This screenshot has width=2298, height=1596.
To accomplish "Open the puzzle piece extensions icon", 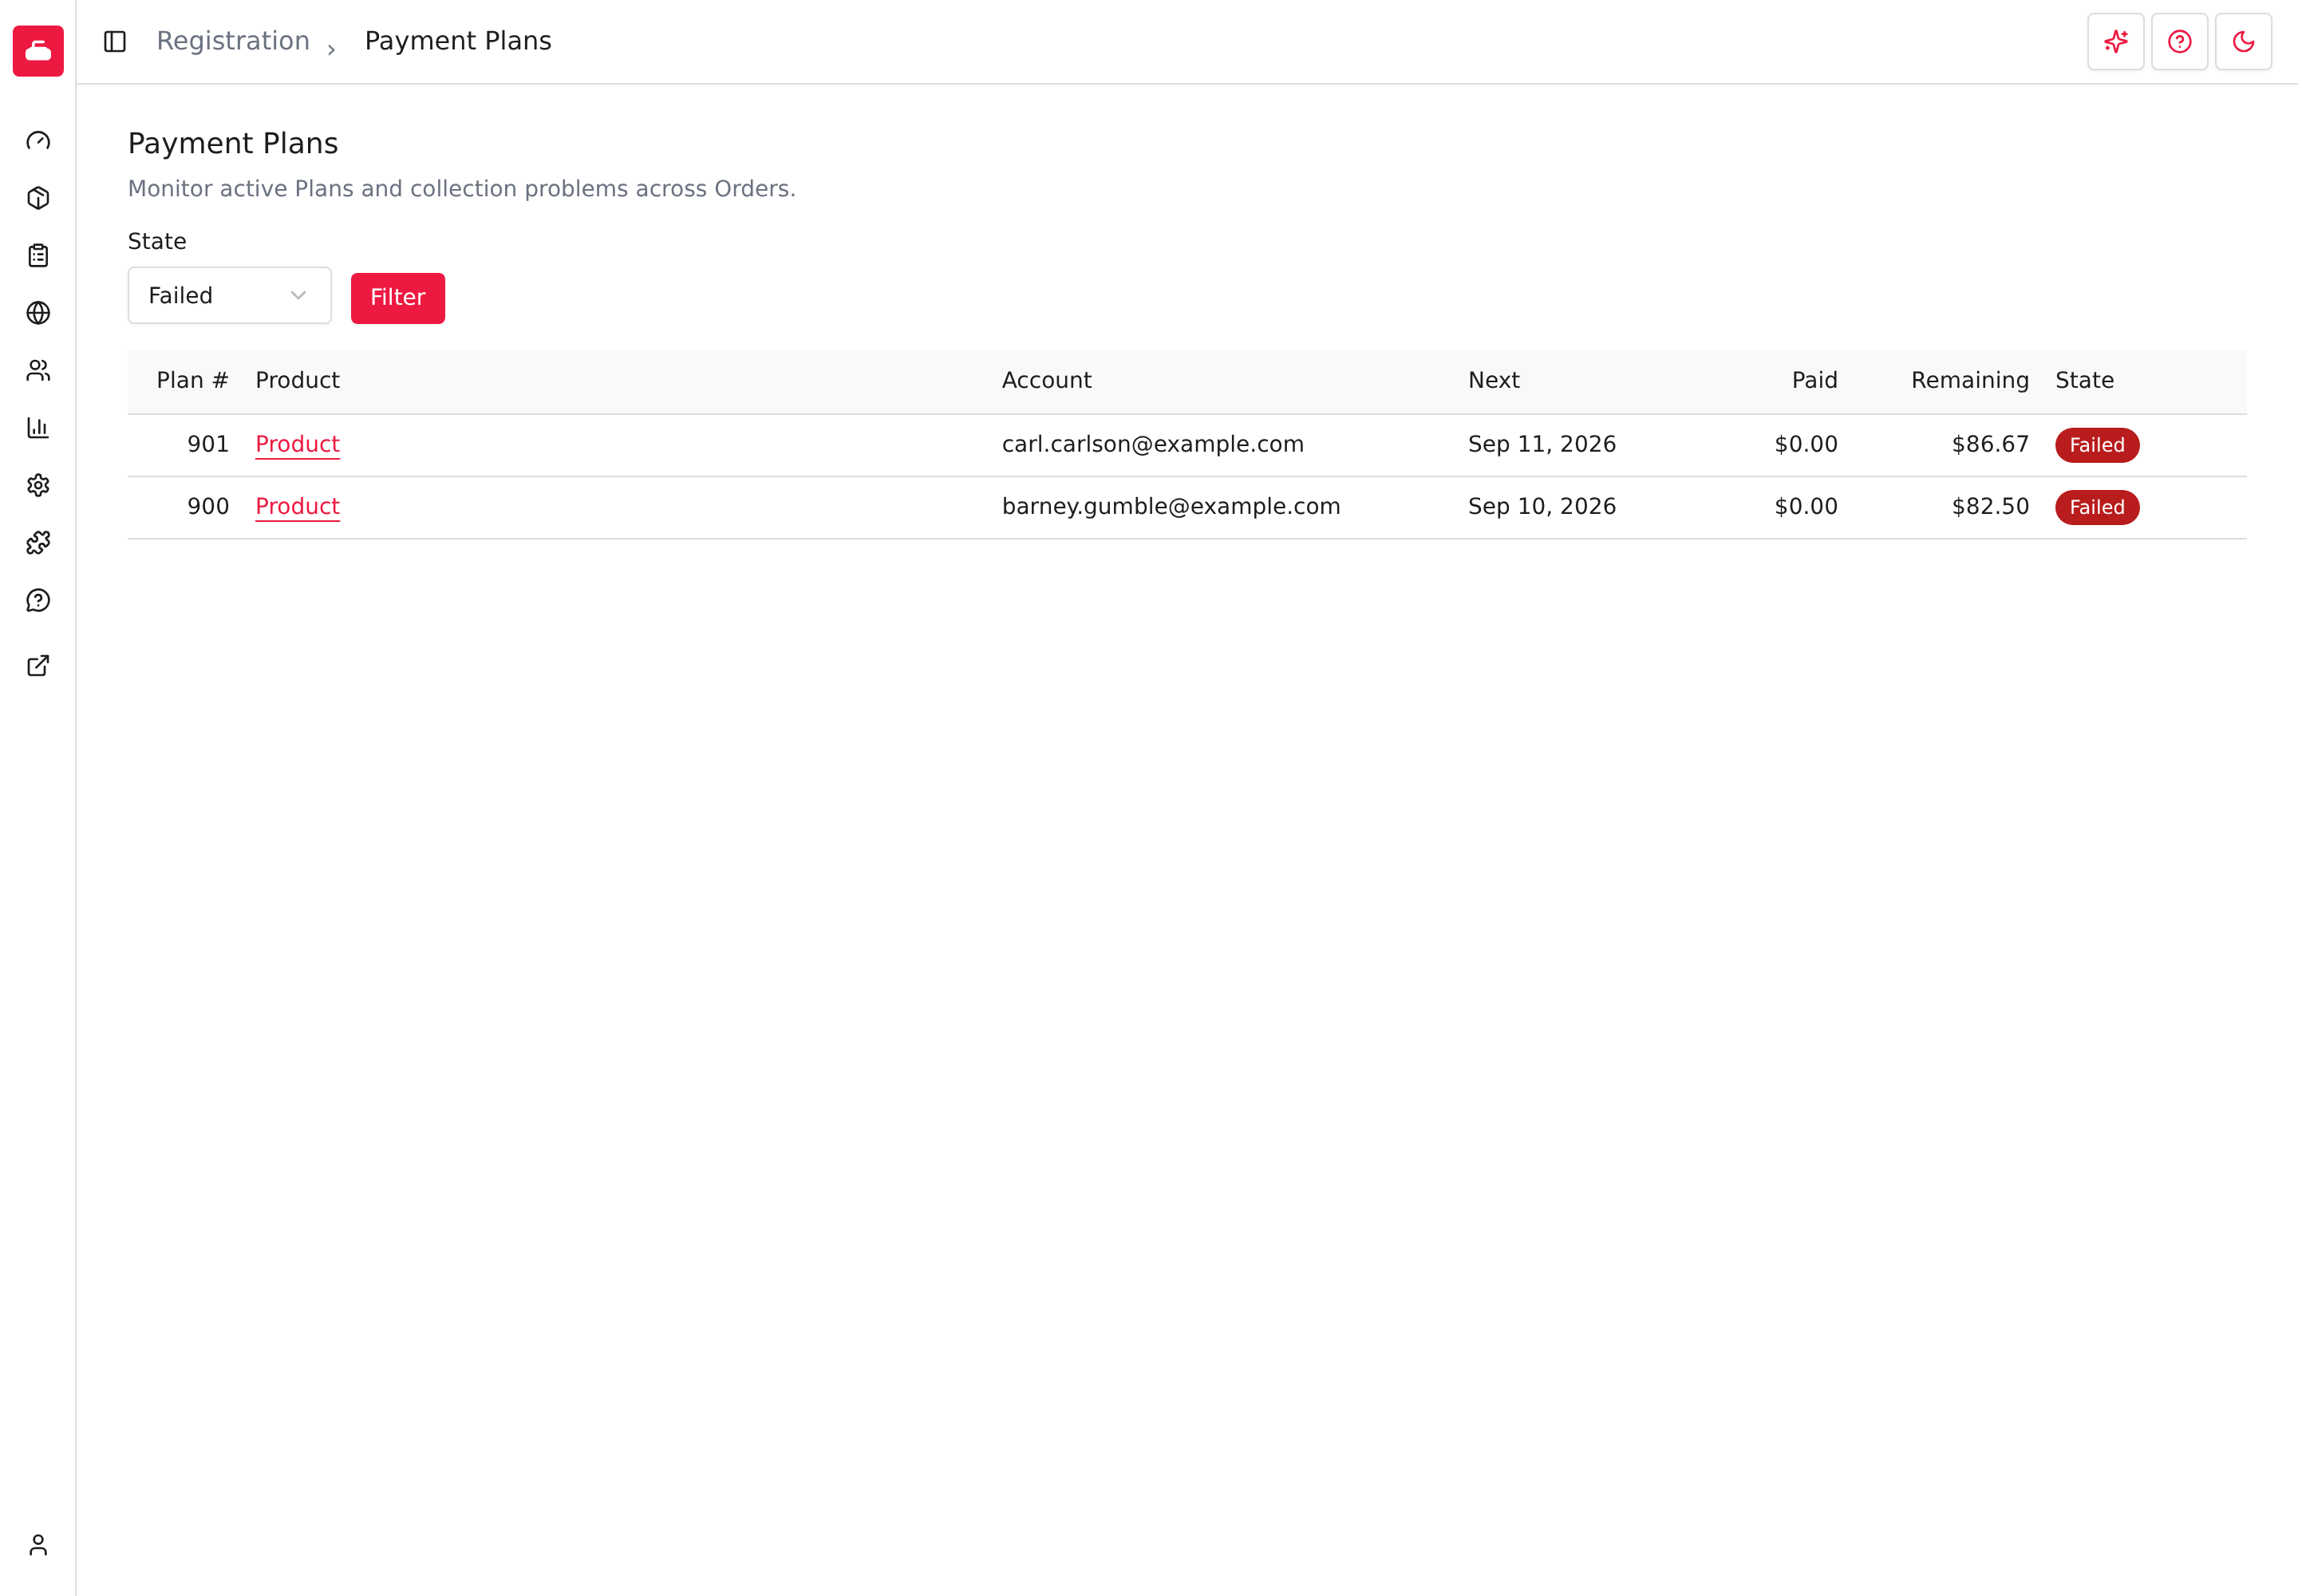I will 38,543.
